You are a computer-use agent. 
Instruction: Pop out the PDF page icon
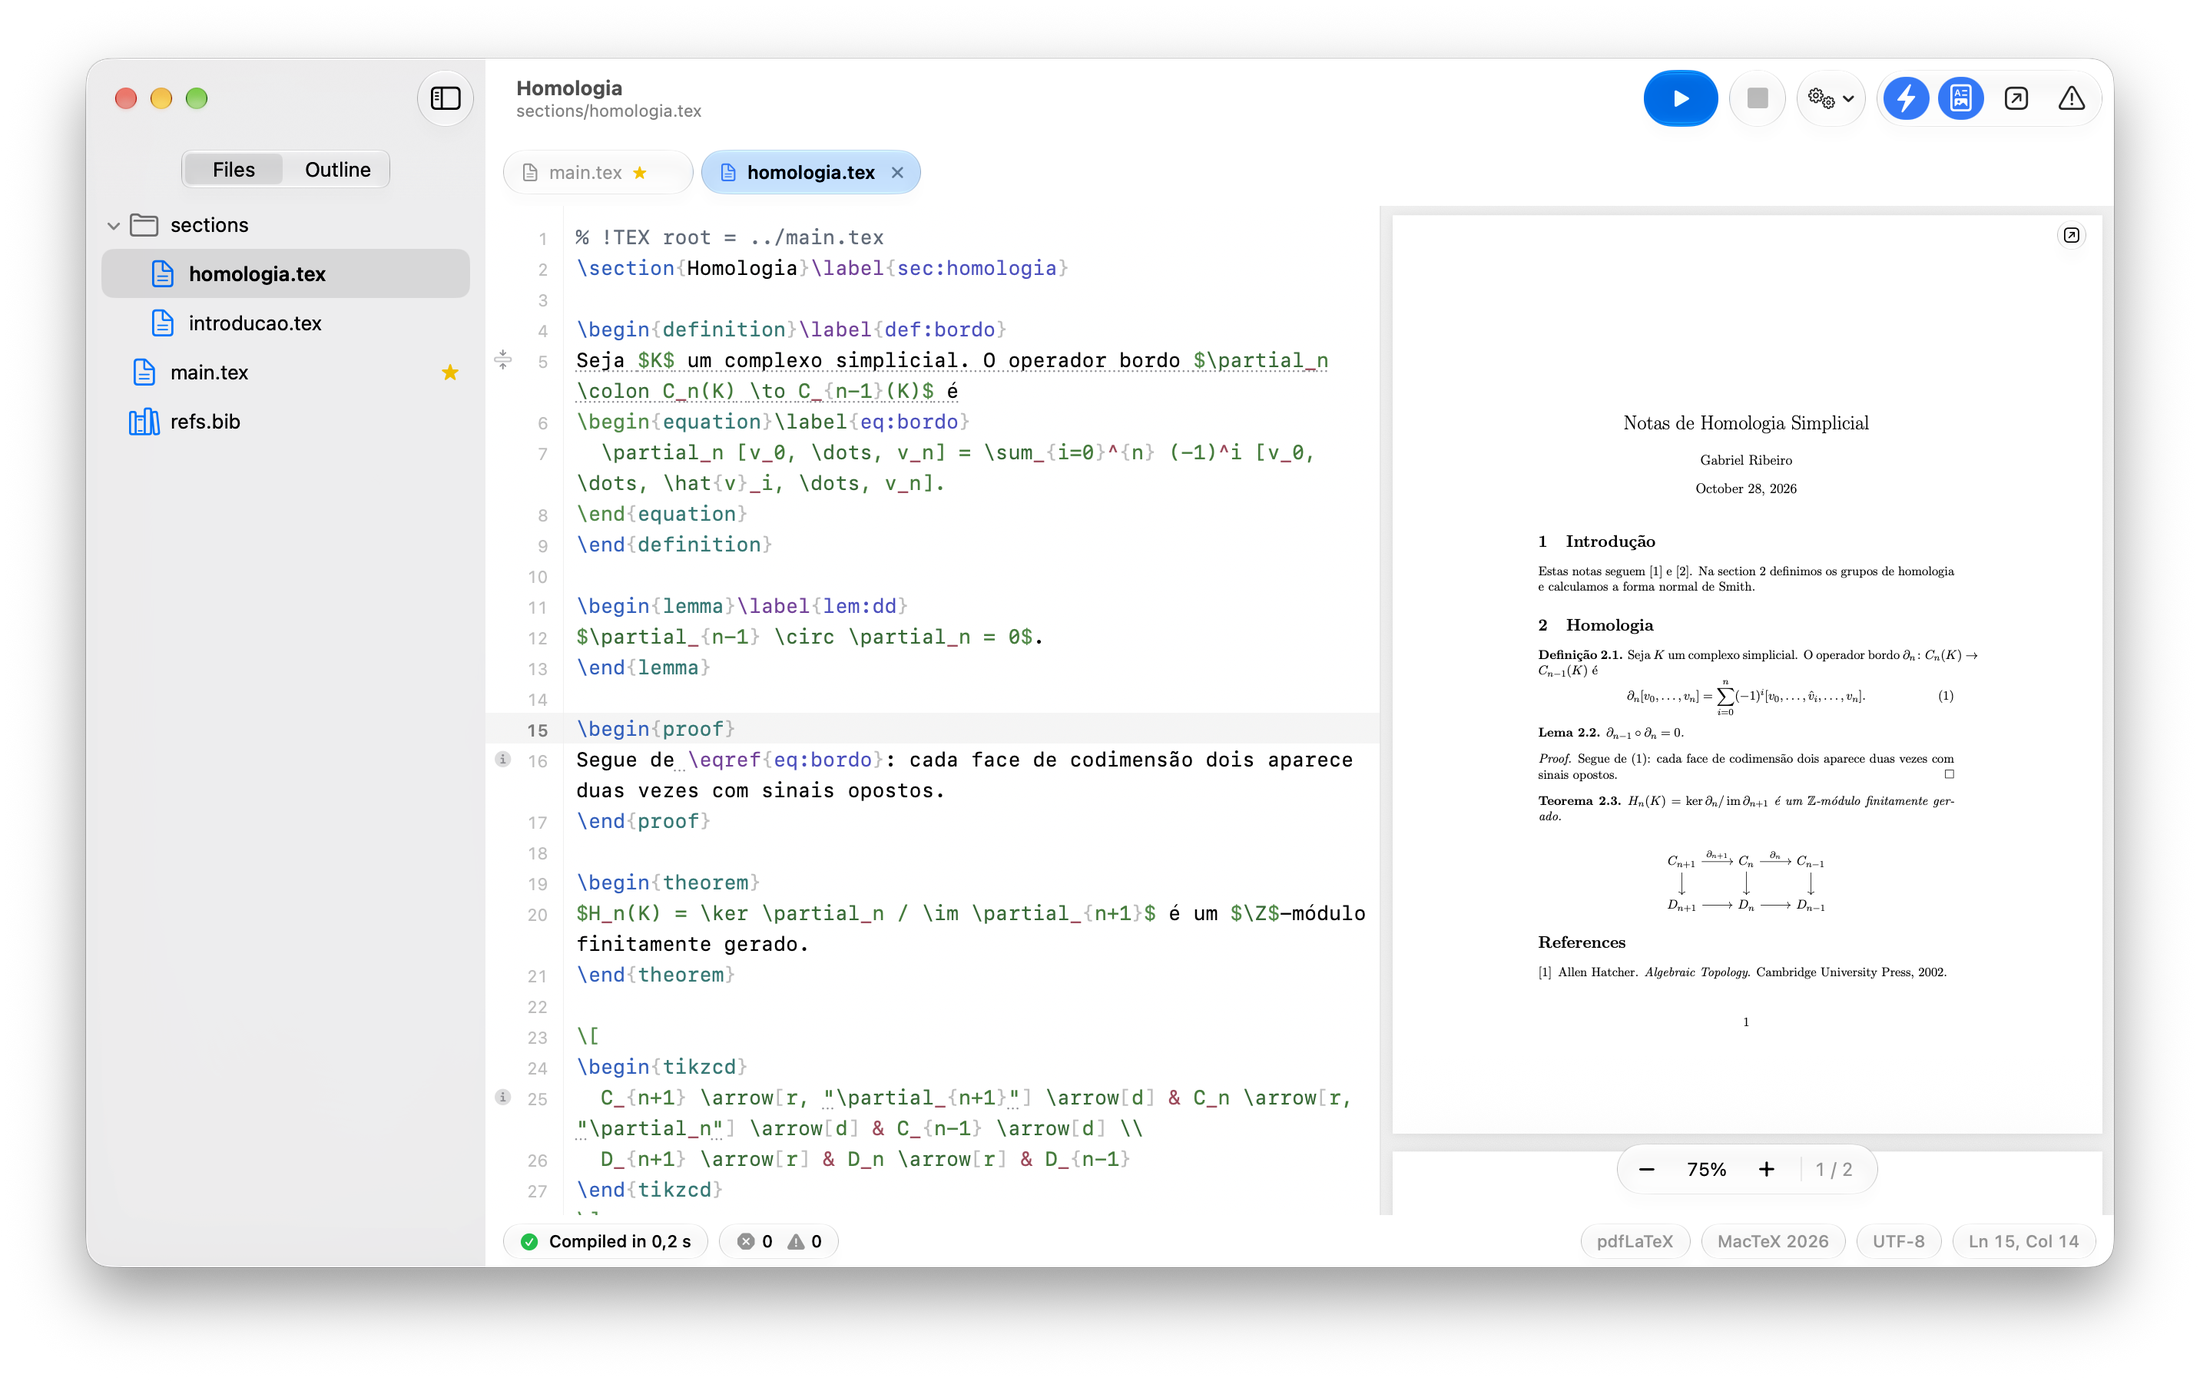(x=2071, y=235)
